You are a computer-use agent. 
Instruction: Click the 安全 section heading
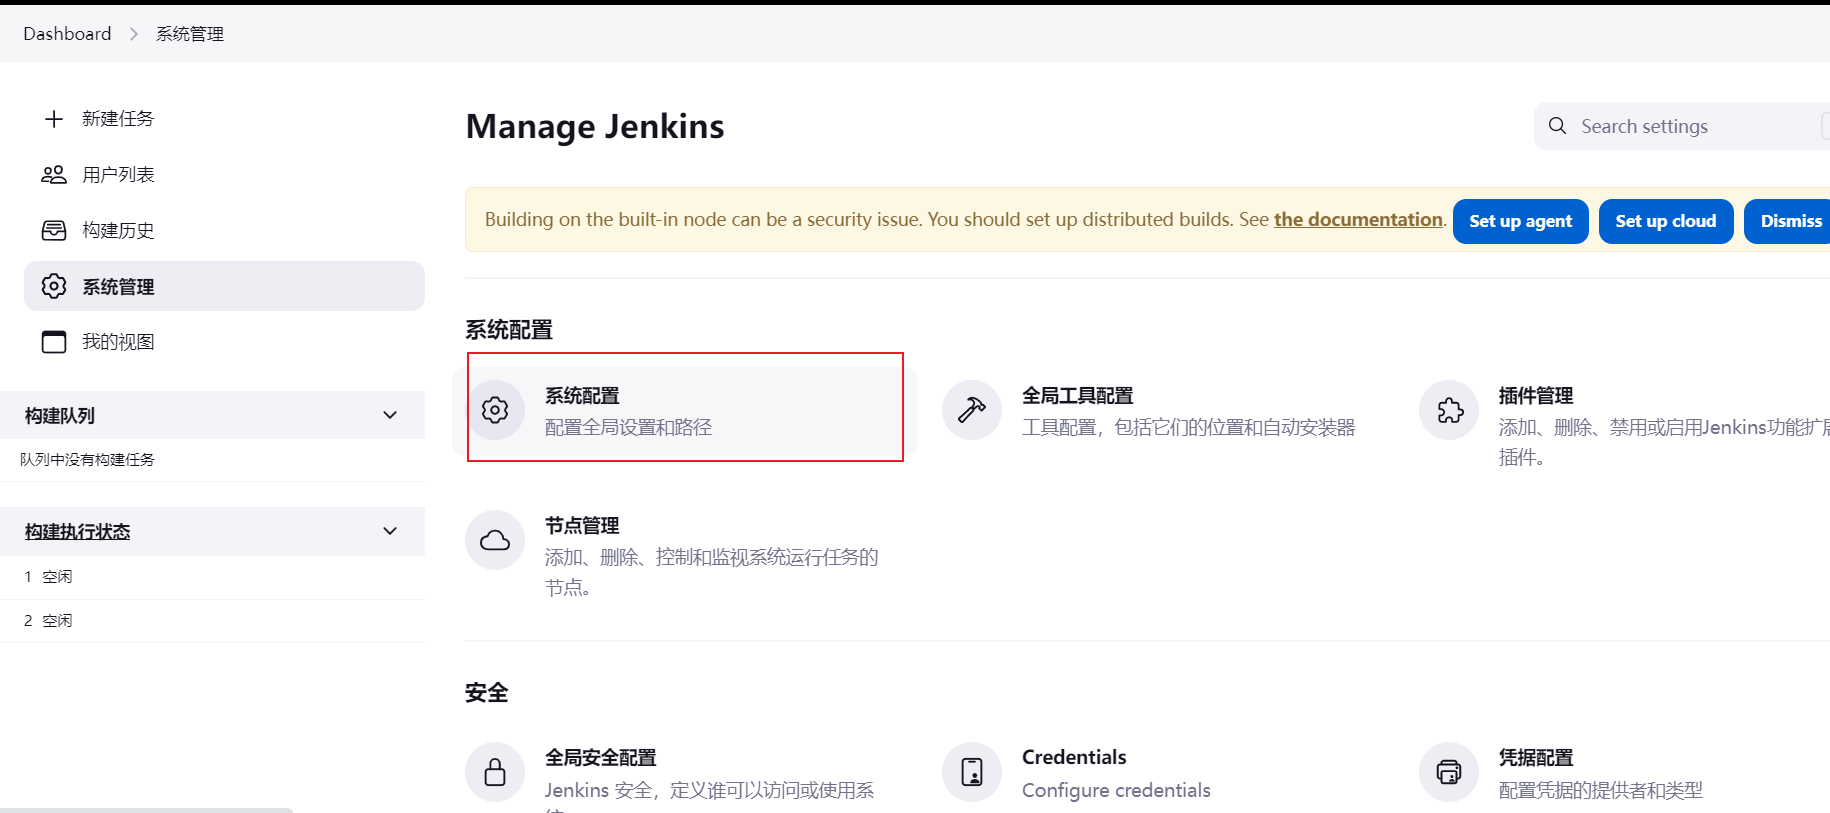pyautogui.click(x=487, y=692)
